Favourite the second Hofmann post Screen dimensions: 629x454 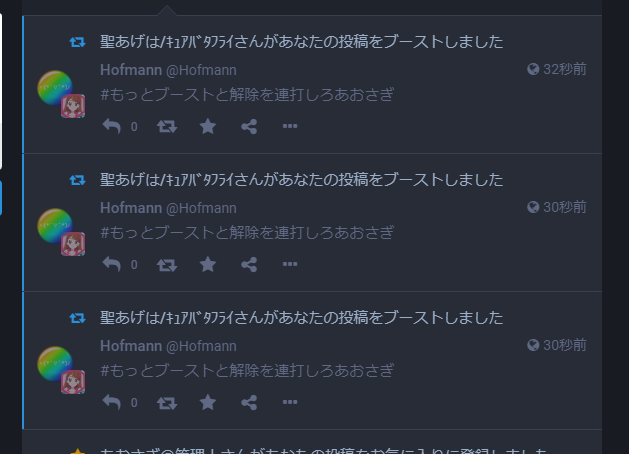[208, 264]
